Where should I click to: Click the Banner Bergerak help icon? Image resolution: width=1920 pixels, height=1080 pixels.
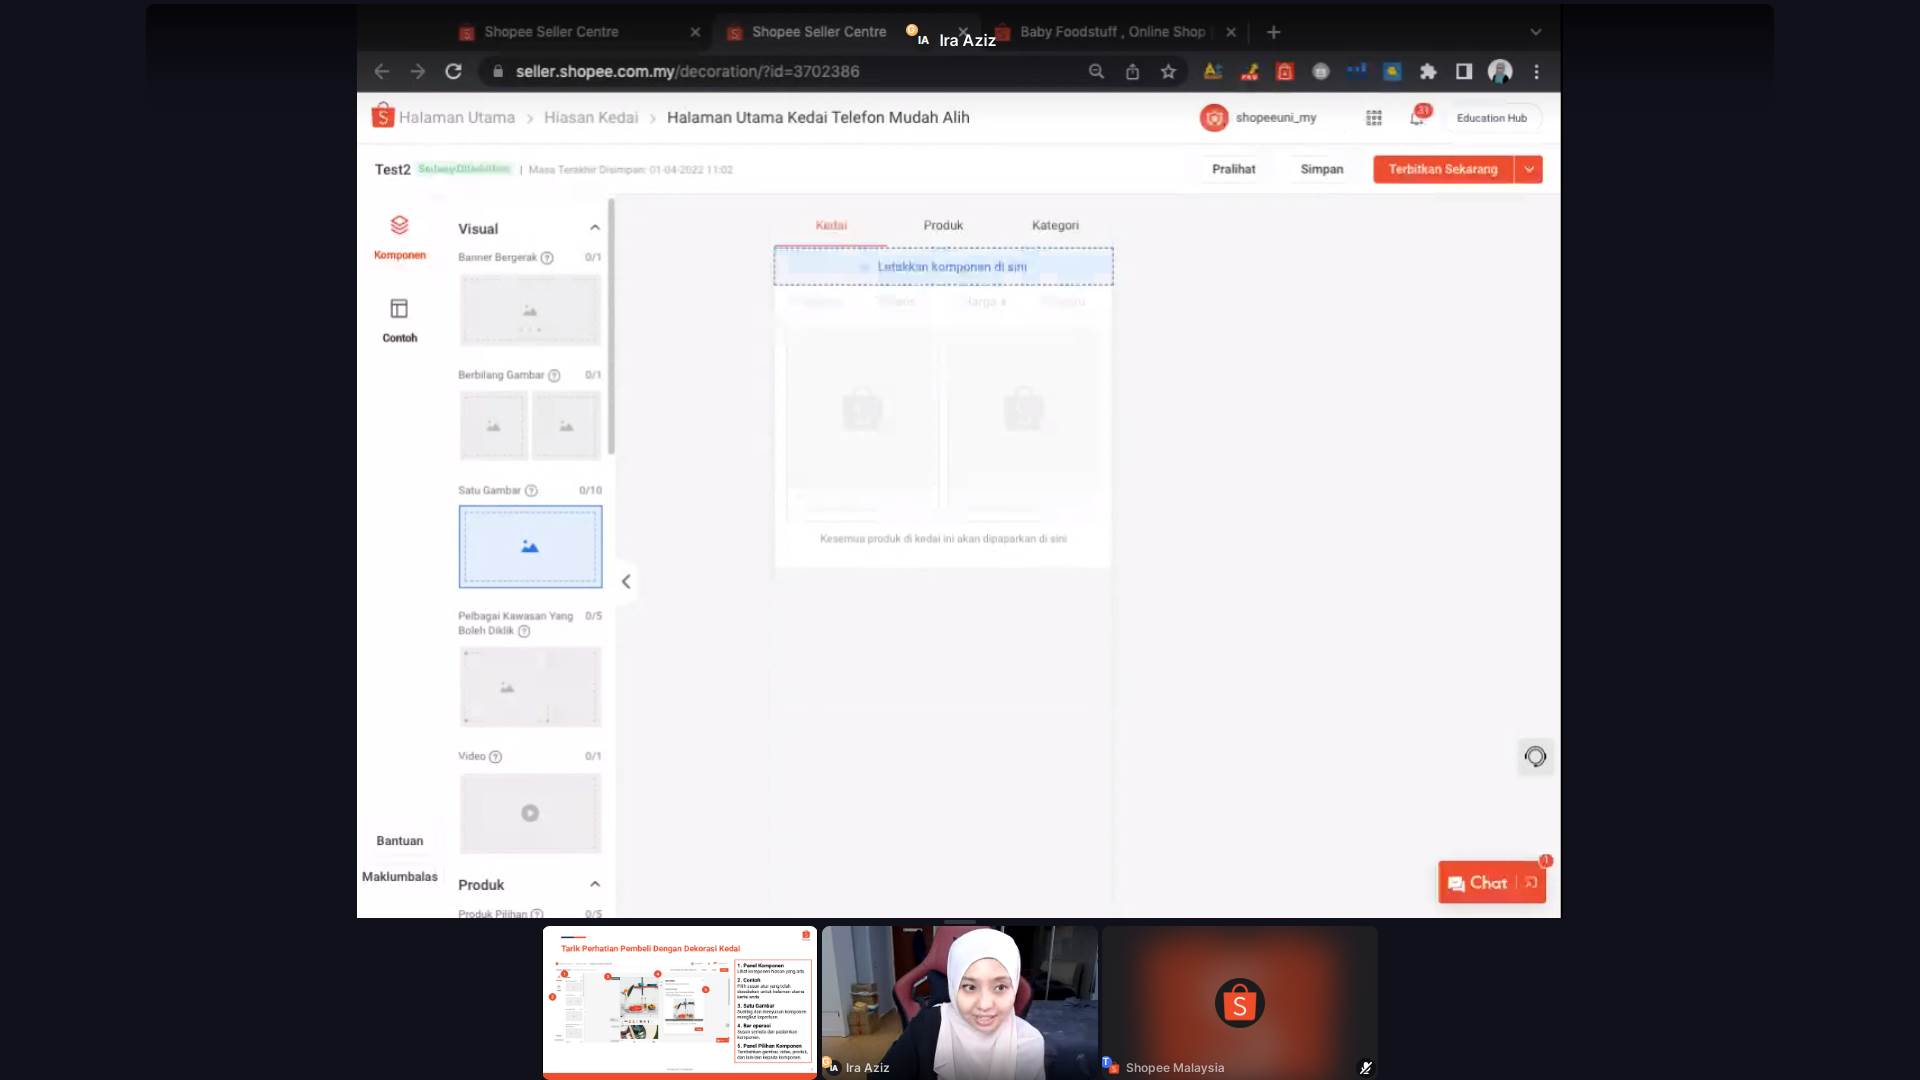547,258
